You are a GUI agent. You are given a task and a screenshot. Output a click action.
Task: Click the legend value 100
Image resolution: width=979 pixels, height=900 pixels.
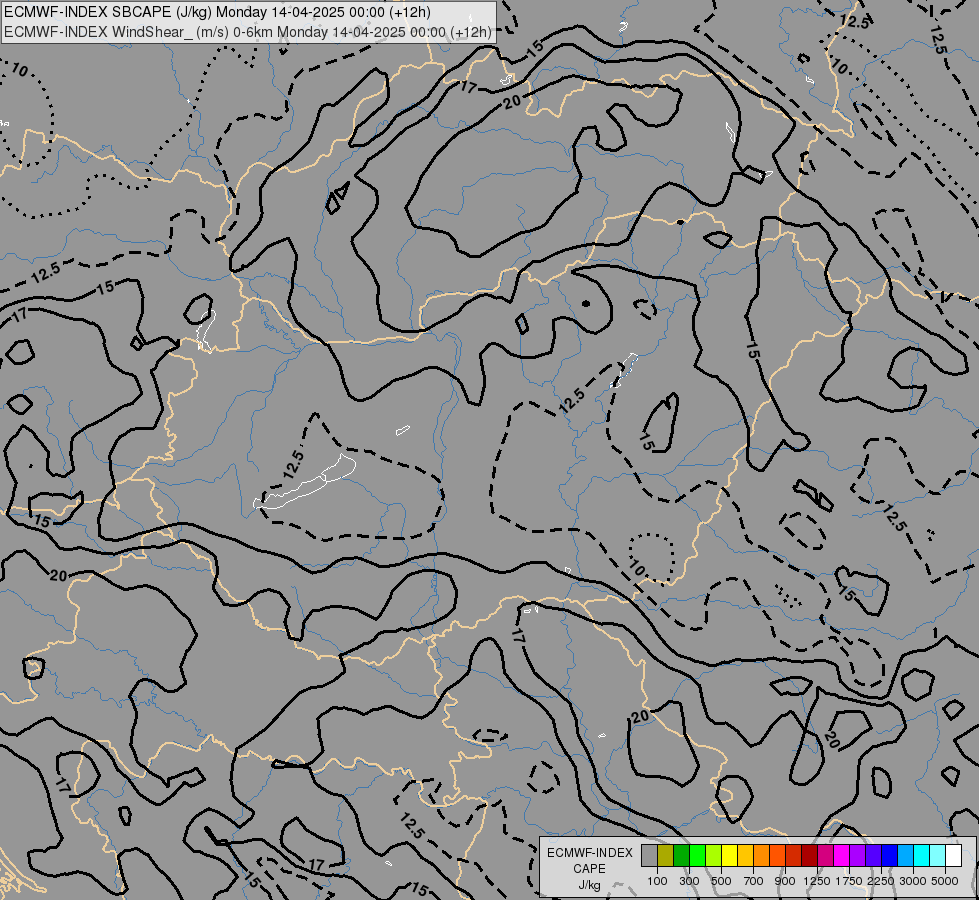tap(657, 881)
